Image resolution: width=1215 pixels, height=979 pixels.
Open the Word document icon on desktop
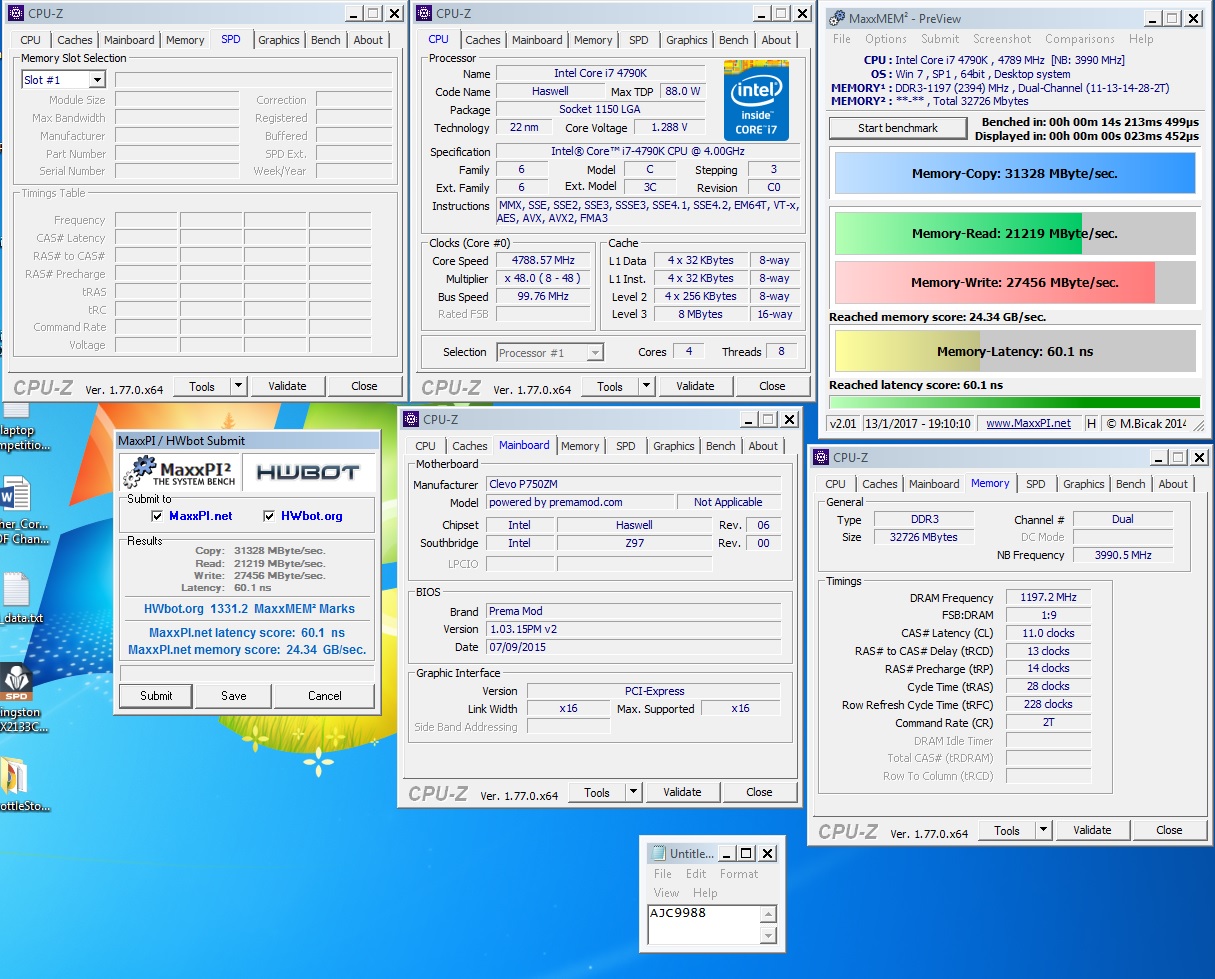(x=15, y=496)
